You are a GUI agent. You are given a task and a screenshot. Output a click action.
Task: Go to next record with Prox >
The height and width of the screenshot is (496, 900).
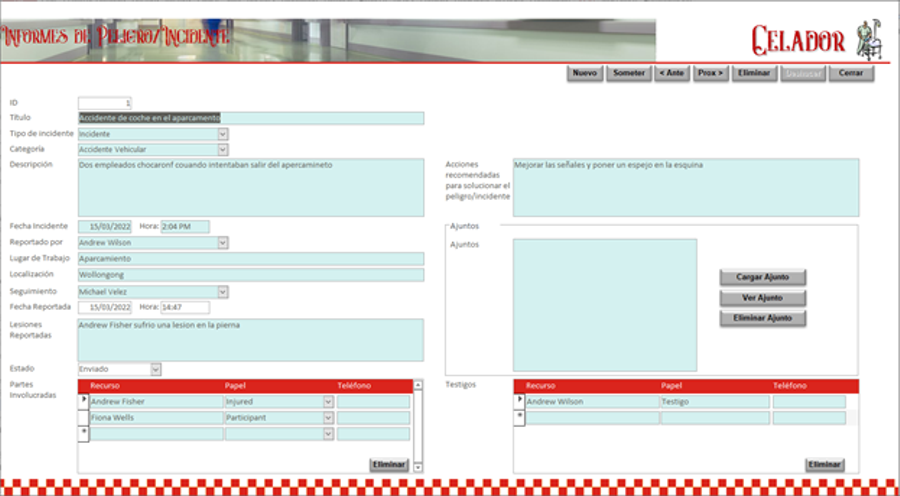click(710, 73)
